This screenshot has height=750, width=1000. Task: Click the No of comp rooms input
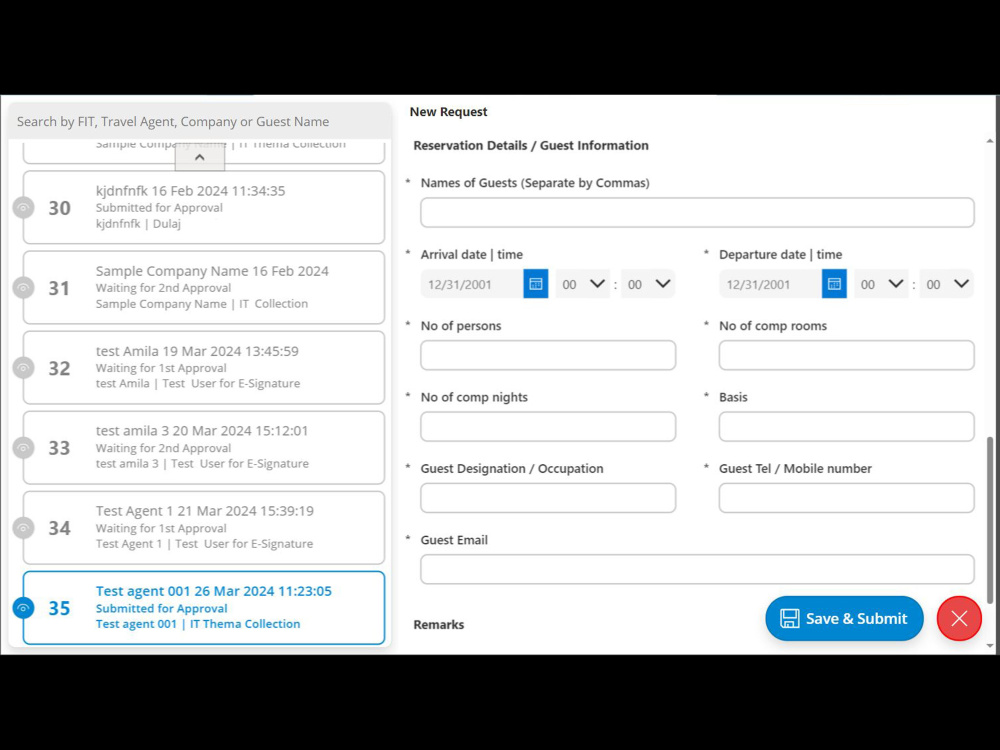pyautogui.click(x=846, y=355)
